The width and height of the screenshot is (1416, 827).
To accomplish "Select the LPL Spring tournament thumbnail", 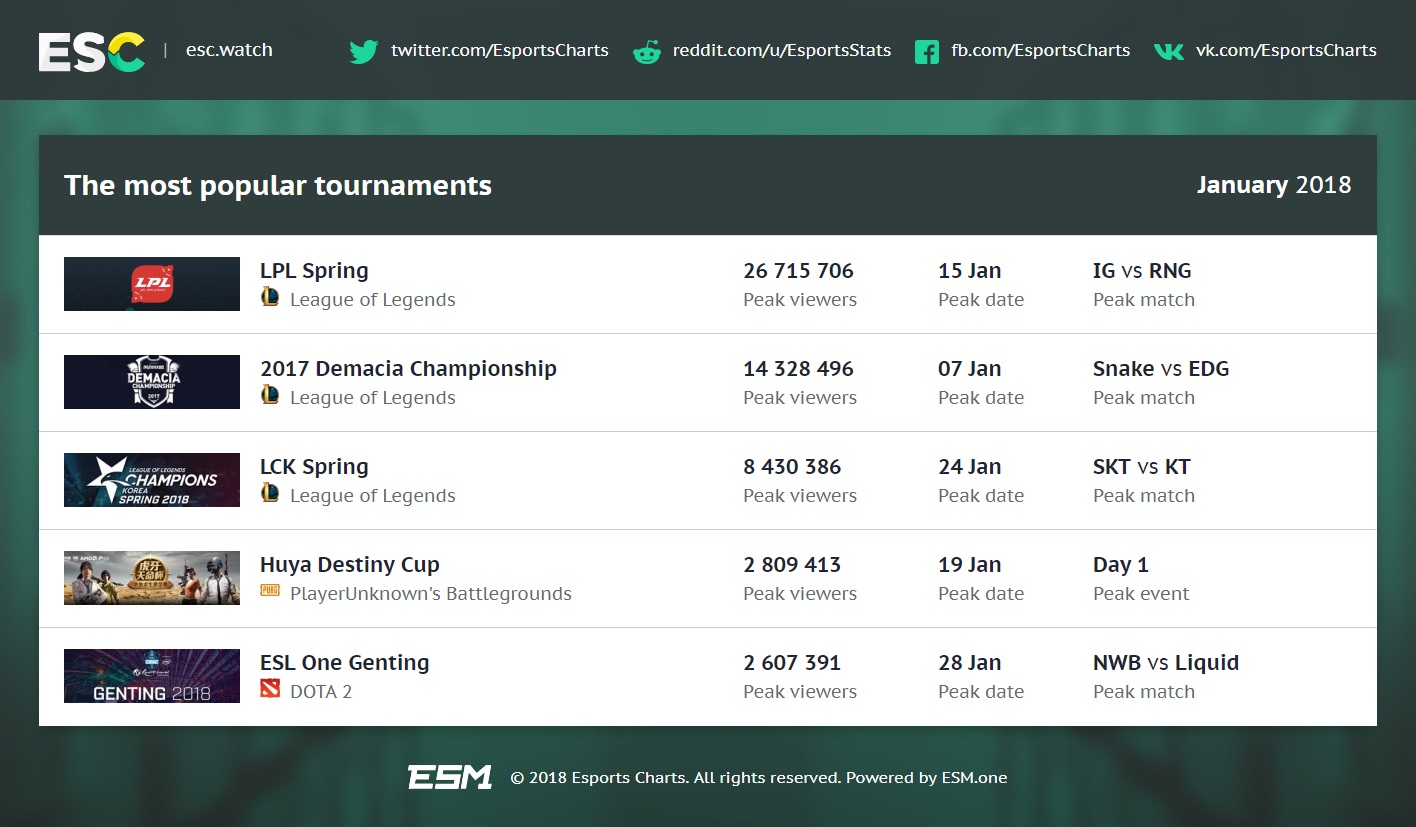I will 152,284.
